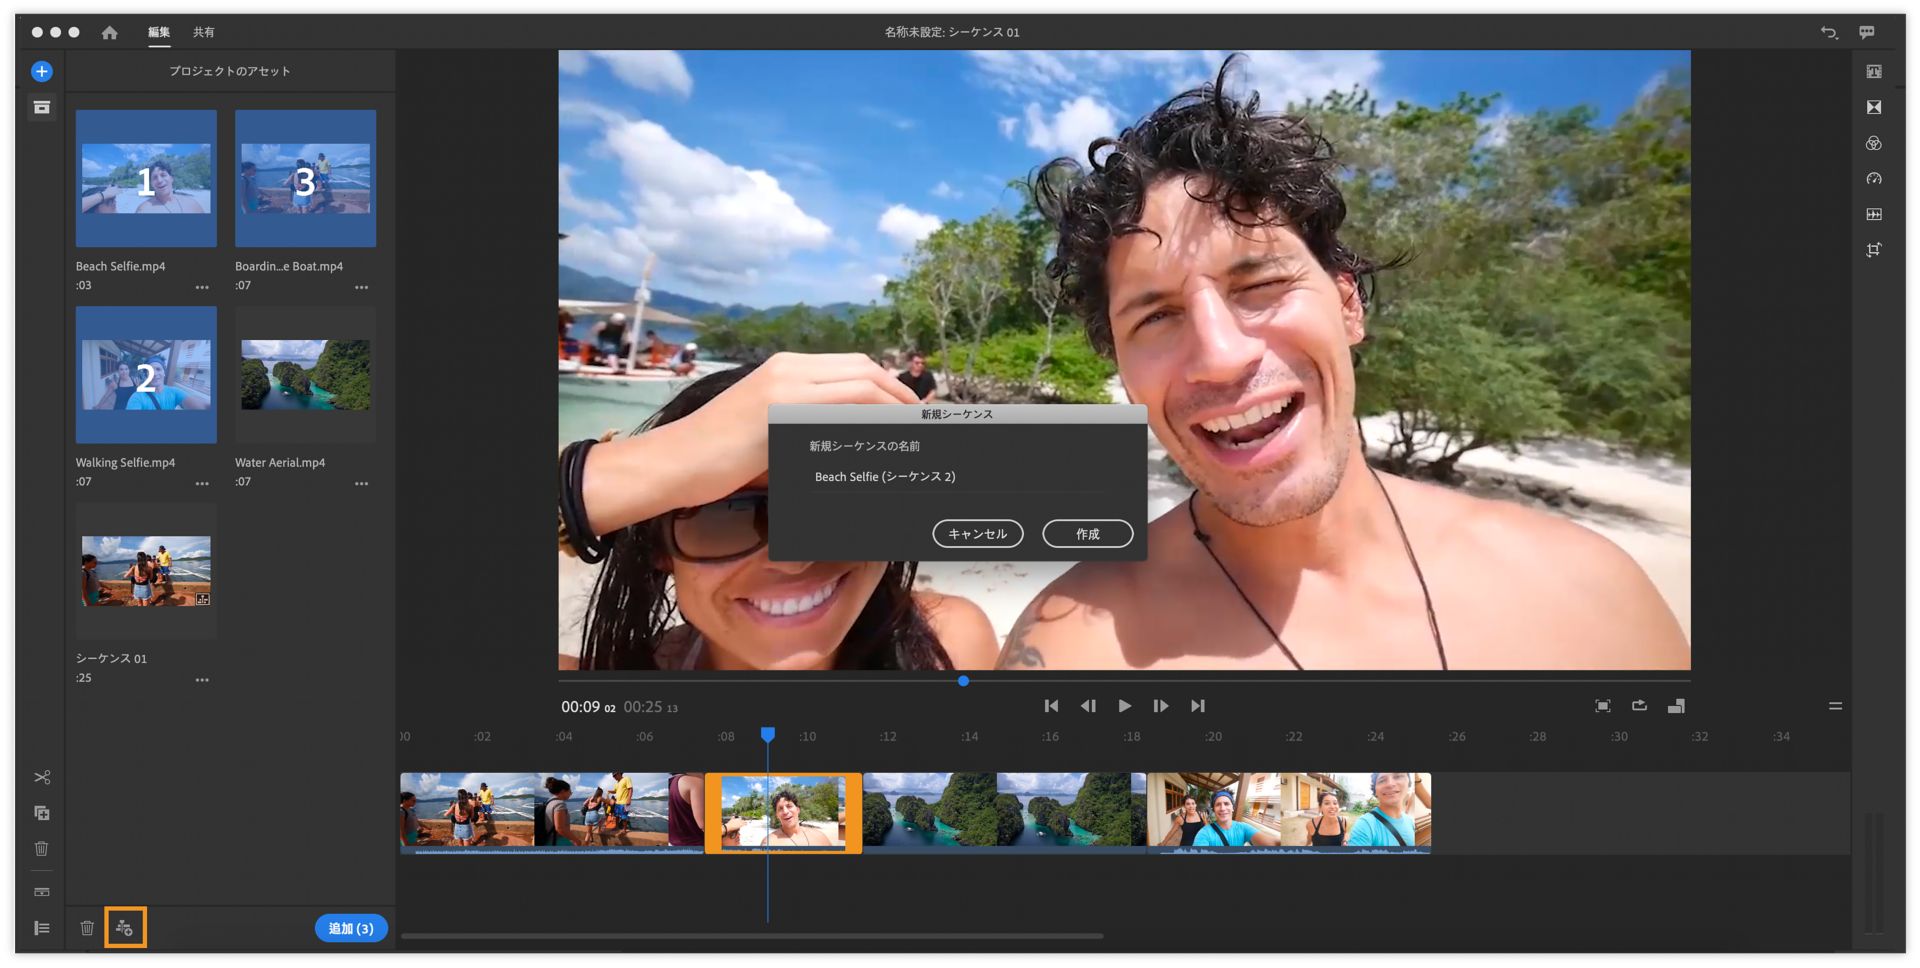
Task: Deselect the Walking Selfie.mp4 thumbnail
Action: tap(146, 375)
